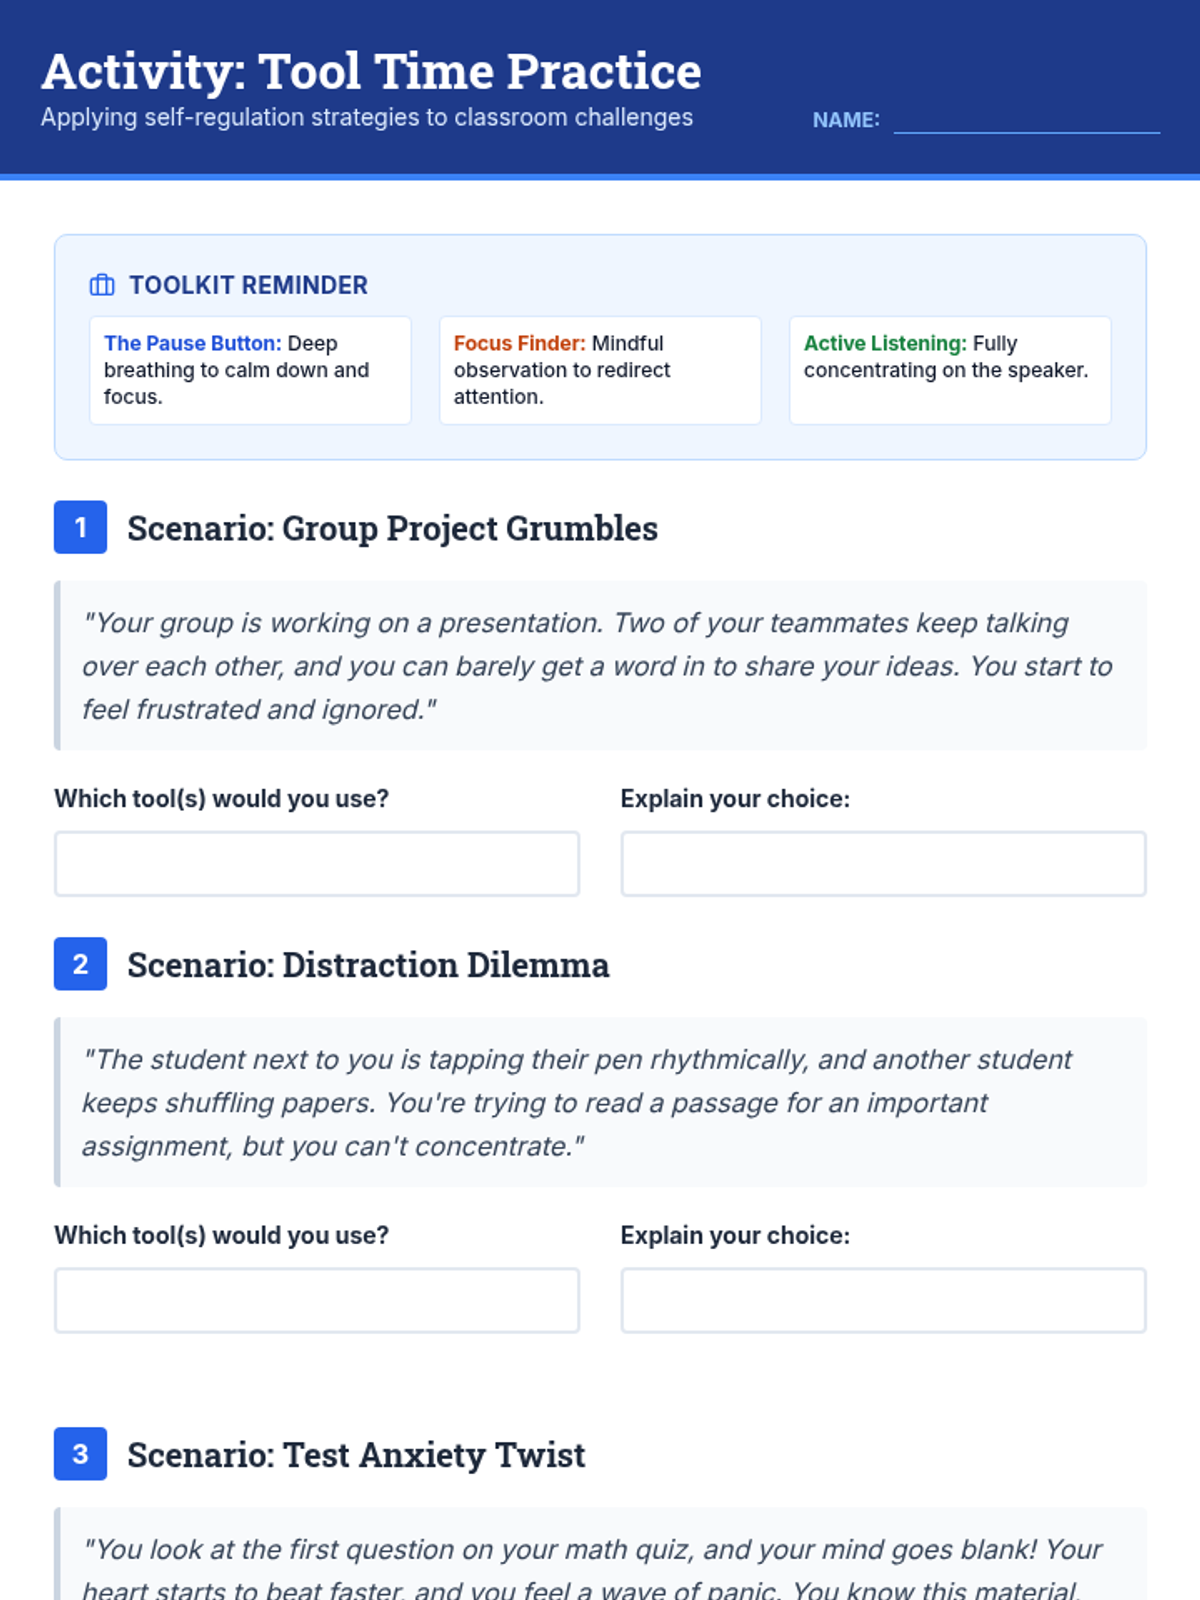Click the blue number 2 scenario badge

pyautogui.click(x=80, y=964)
